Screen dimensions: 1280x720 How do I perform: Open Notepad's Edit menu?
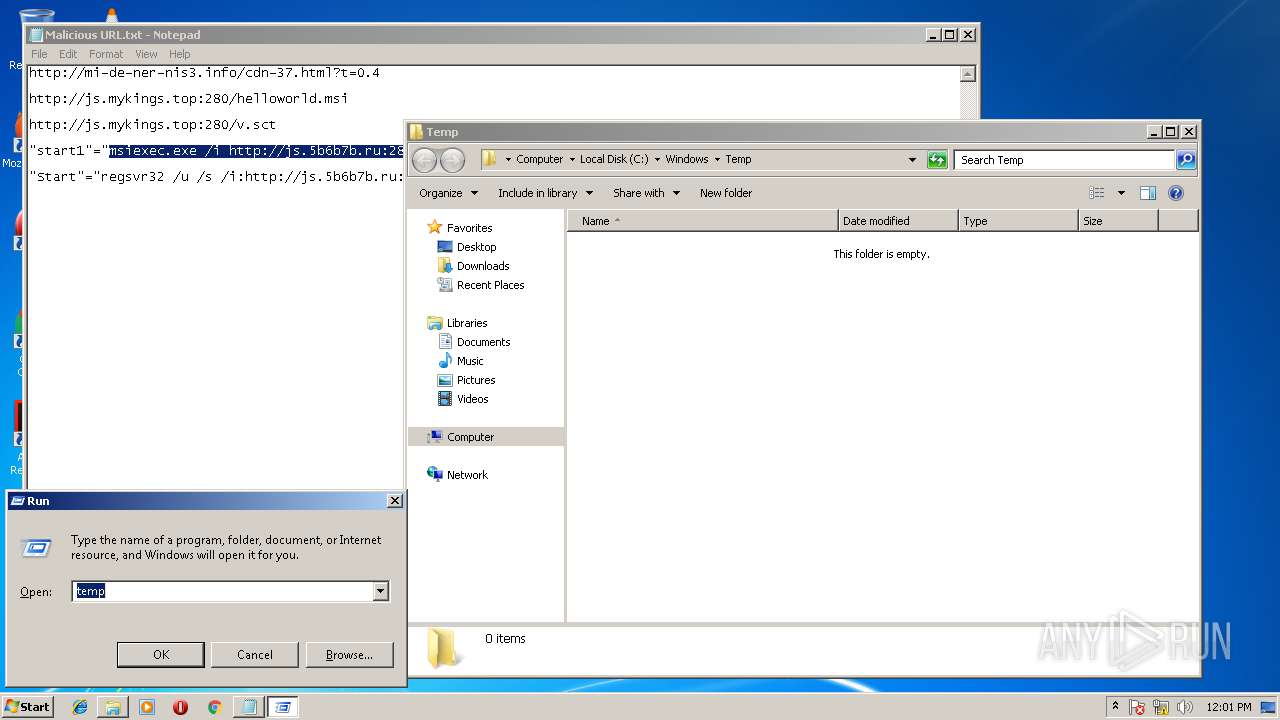click(x=68, y=54)
